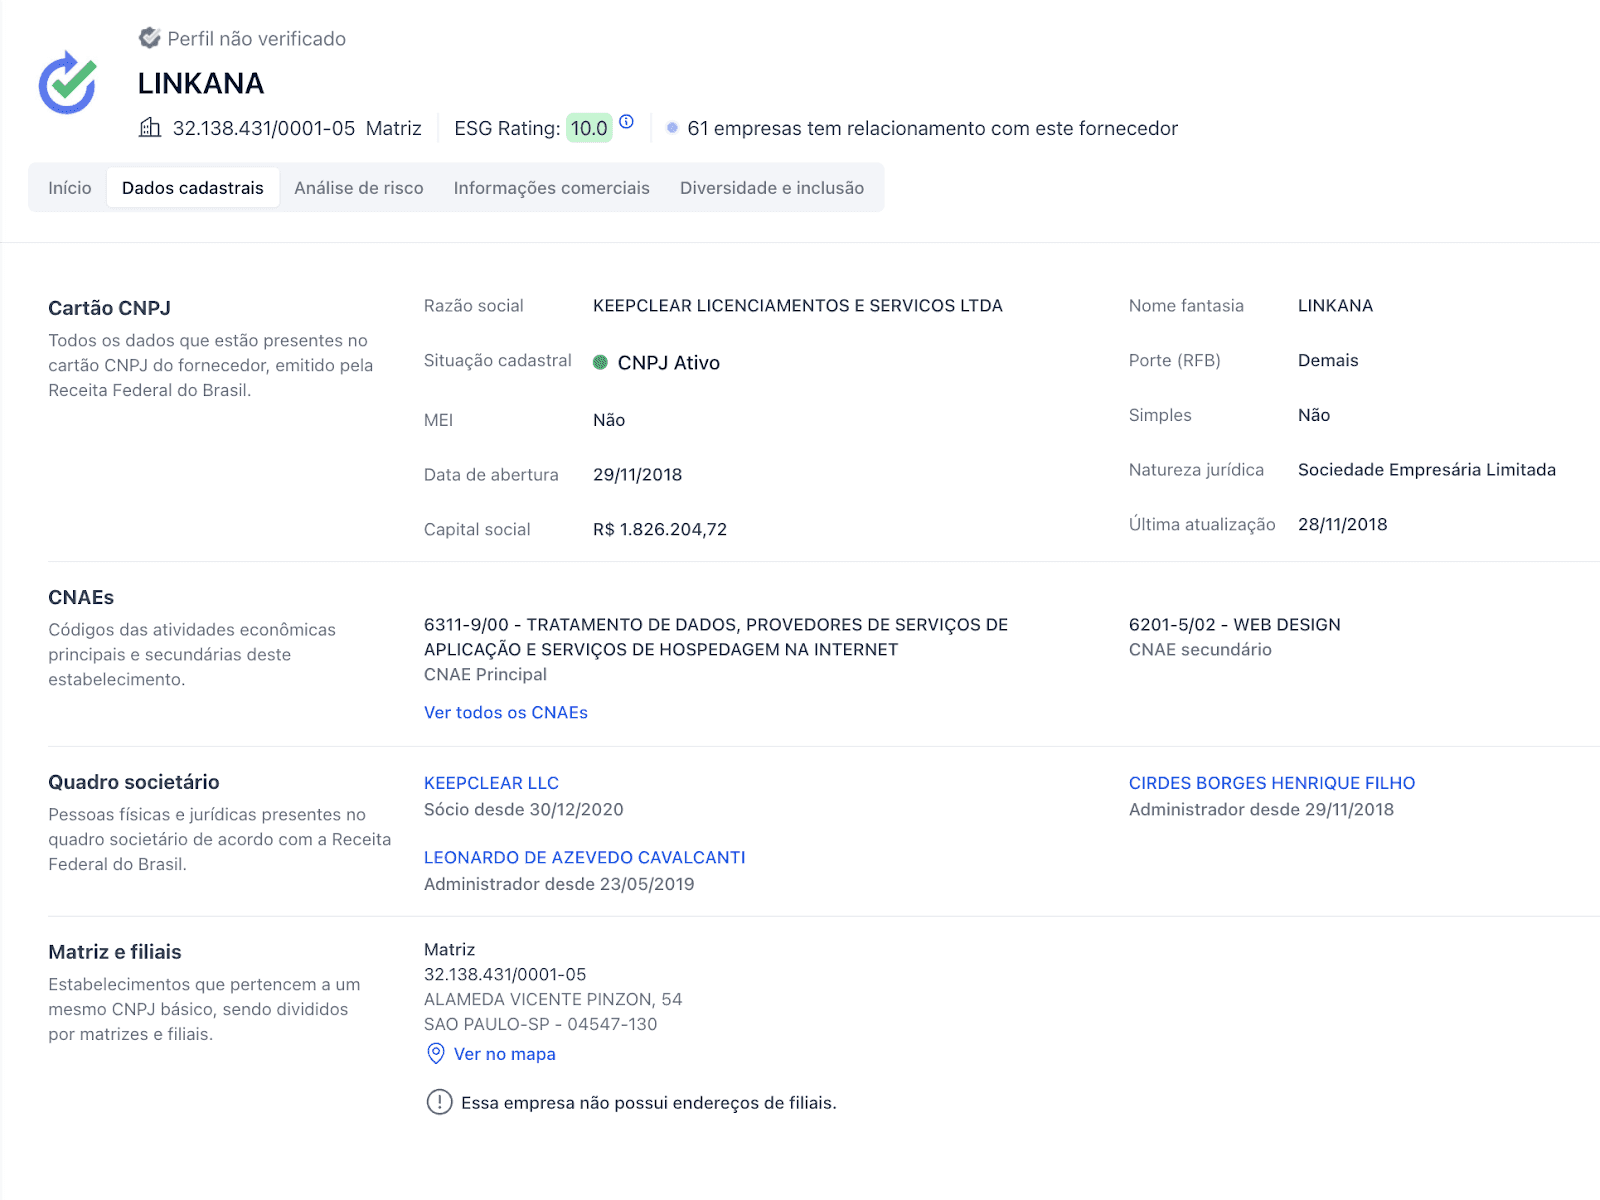Open the KEEPCLEAR LLC partner link
Screen dimensions: 1600x1200
pyautogui.click(x=491, y=783)
